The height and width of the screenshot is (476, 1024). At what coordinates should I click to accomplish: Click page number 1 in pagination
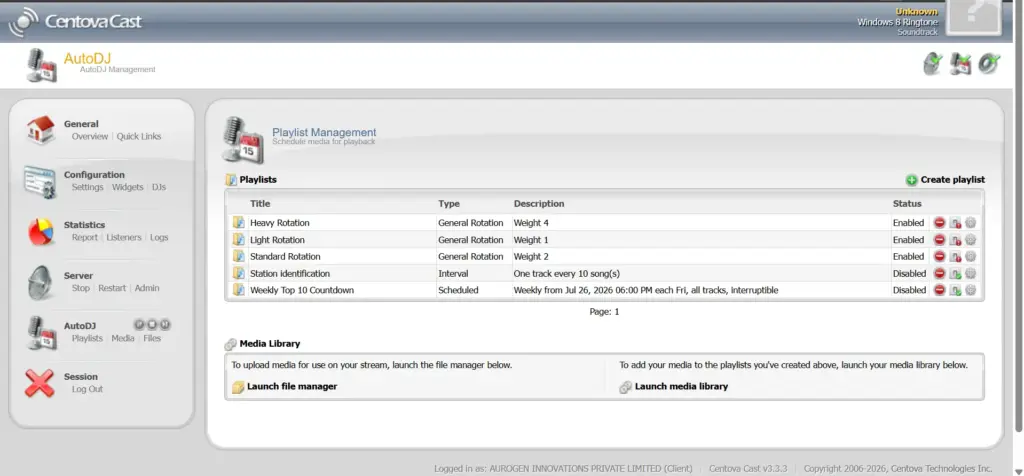616,312
